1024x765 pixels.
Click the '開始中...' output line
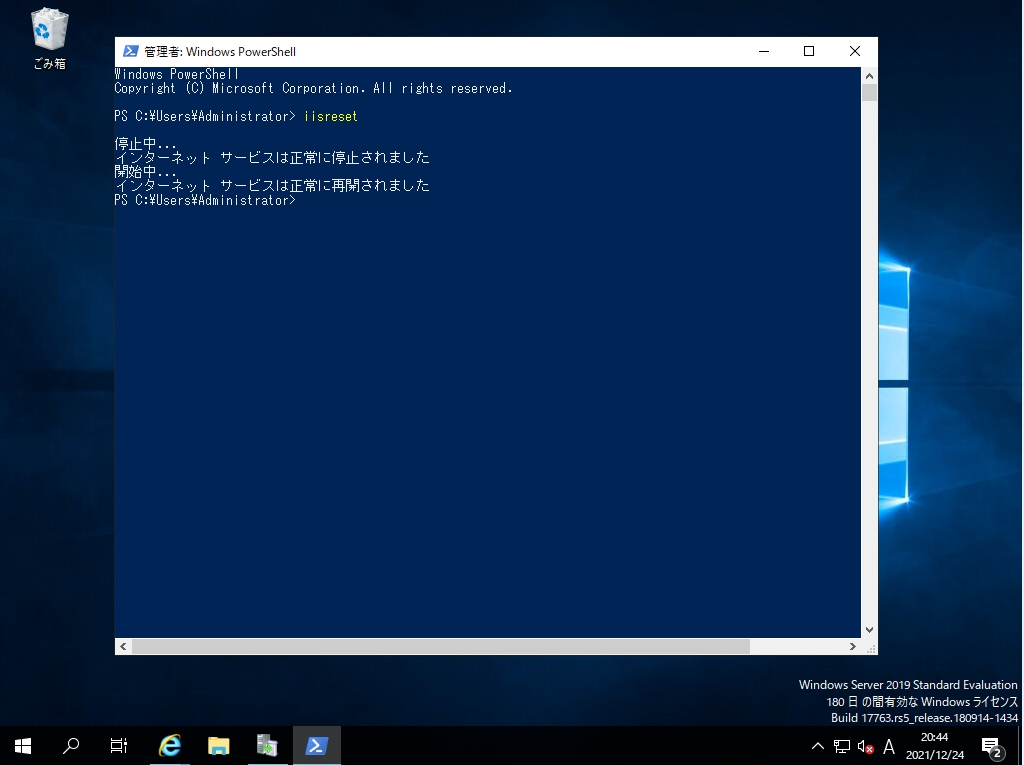146,172
